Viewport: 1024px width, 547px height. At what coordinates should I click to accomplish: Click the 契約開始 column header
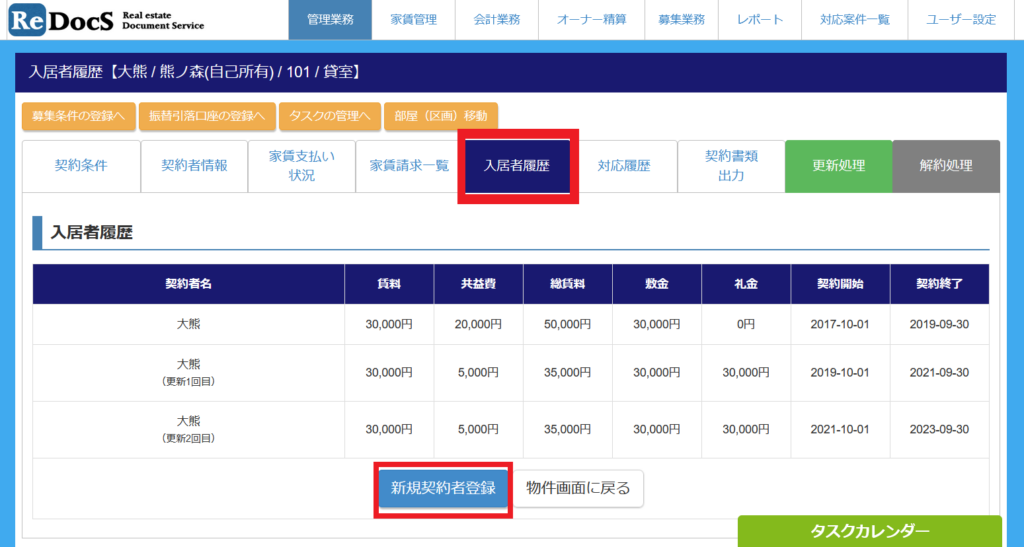[840, 284]
